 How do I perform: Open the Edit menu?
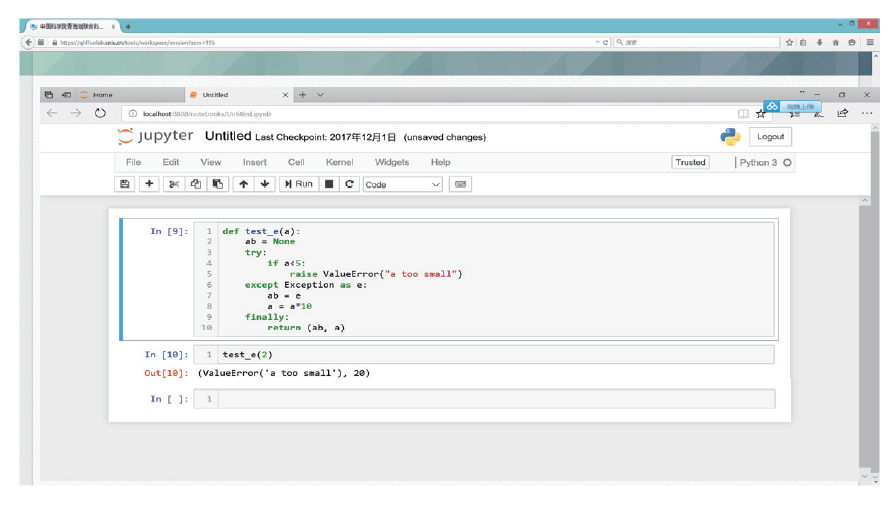pos(170,162)
